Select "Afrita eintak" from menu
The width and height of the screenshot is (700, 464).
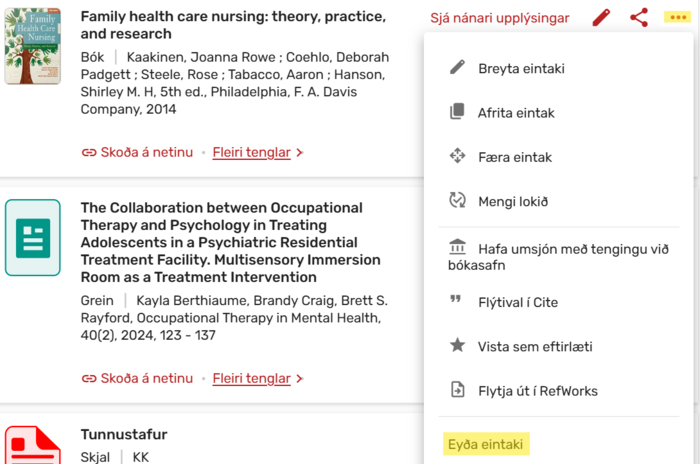point(515,113)
